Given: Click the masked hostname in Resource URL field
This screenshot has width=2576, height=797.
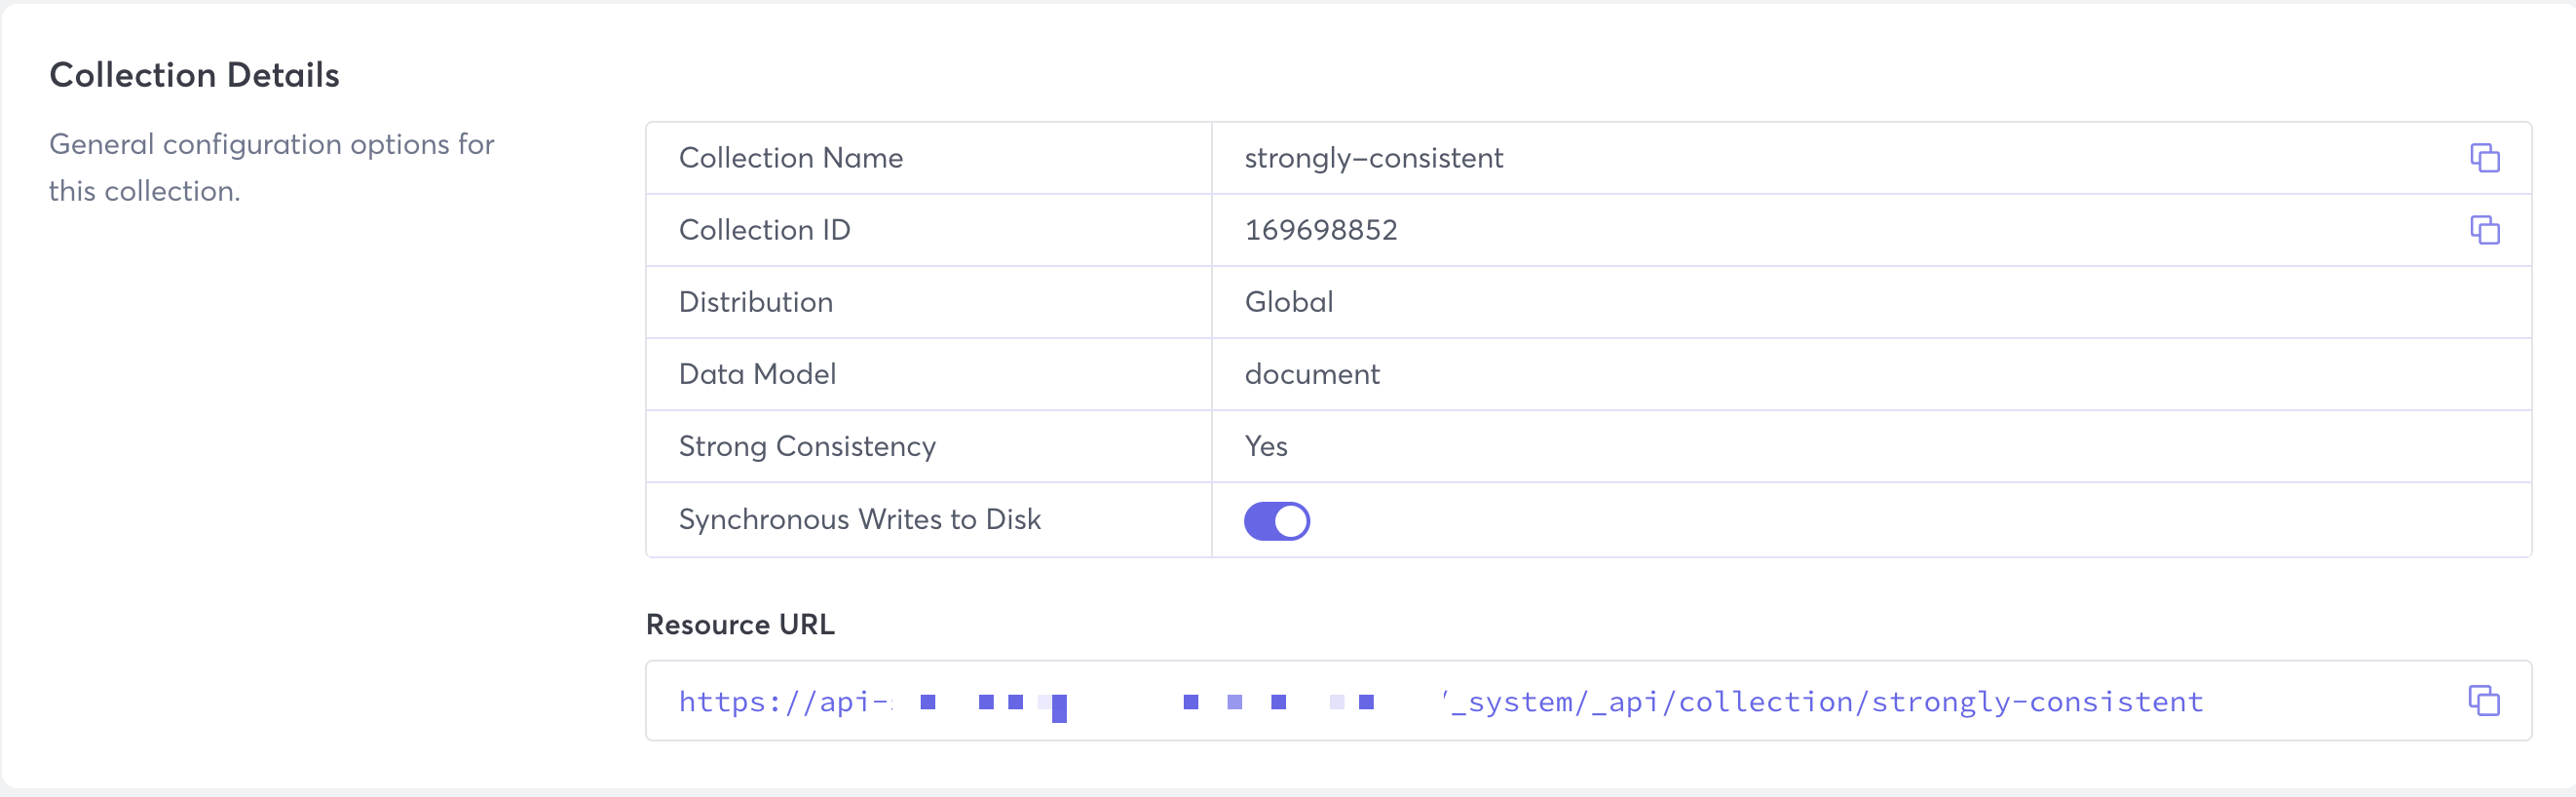Looking at the screenshot, I should pyautogui.click(x=1150, y=702).
